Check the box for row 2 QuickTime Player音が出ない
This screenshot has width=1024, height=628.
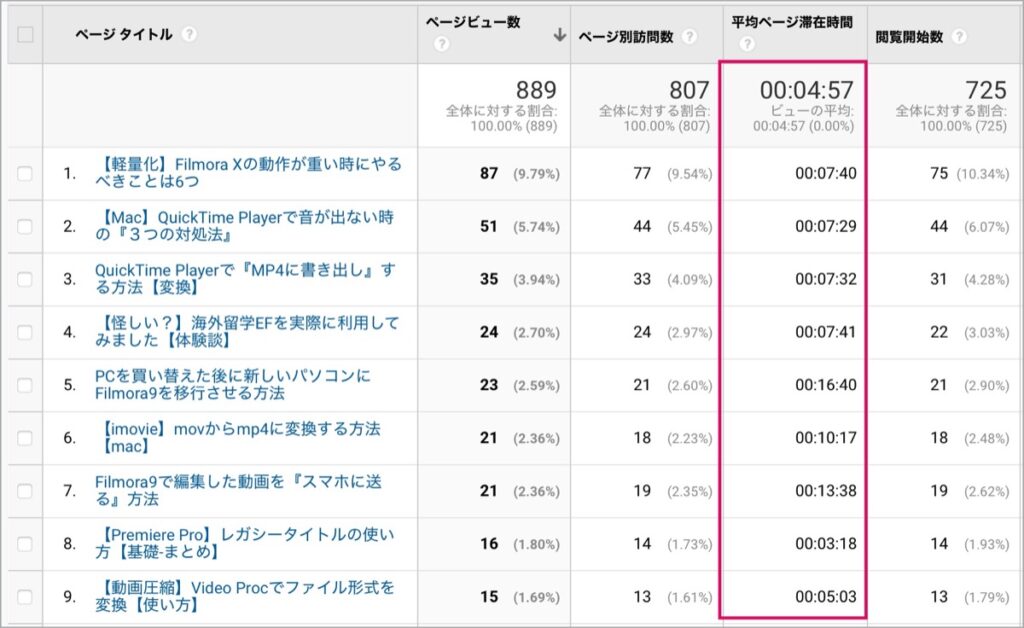[x=25, y=226]
